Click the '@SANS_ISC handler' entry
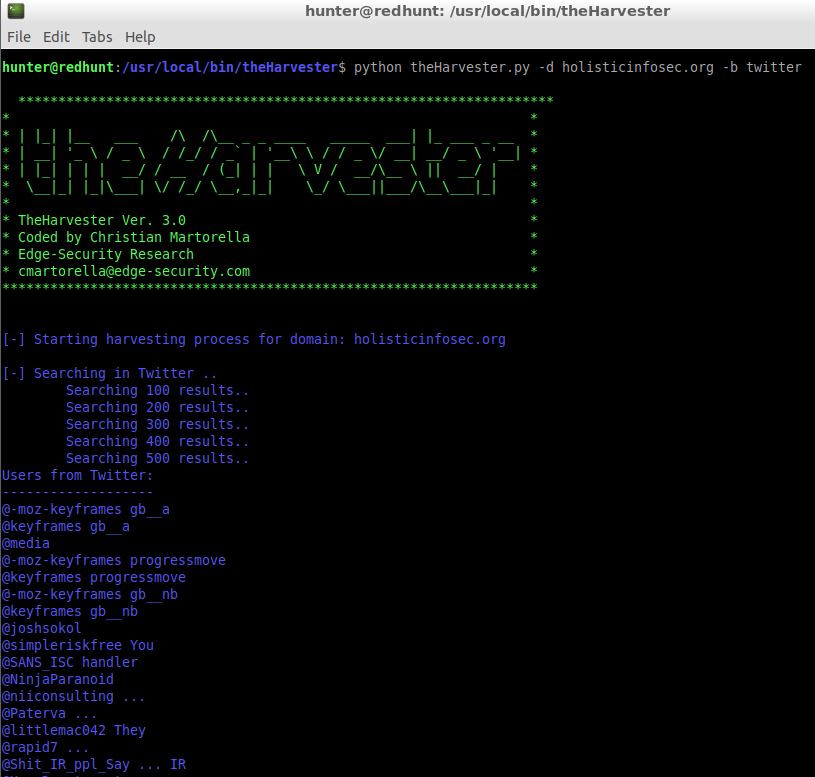The width and height of the screenshot is (815, 777). (x=70, y=663)
